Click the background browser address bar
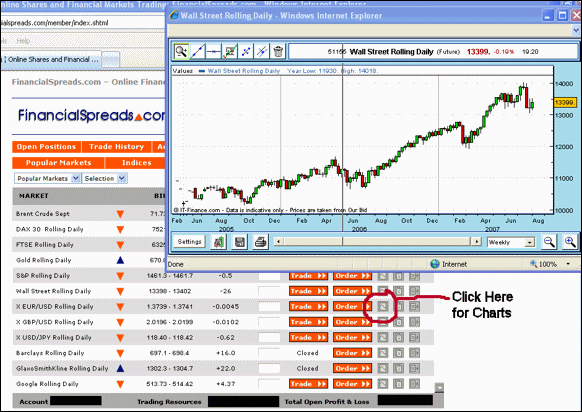The height and width of the screenshot is (412, 582). point(82,23)
